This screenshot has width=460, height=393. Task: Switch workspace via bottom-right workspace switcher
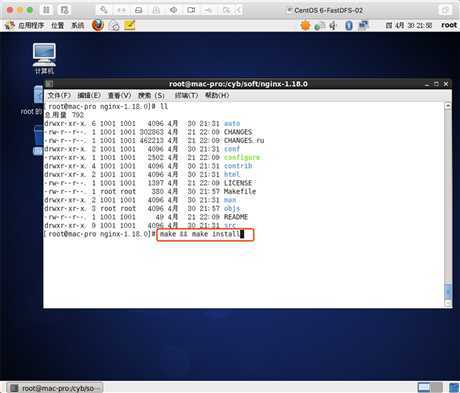430,387
